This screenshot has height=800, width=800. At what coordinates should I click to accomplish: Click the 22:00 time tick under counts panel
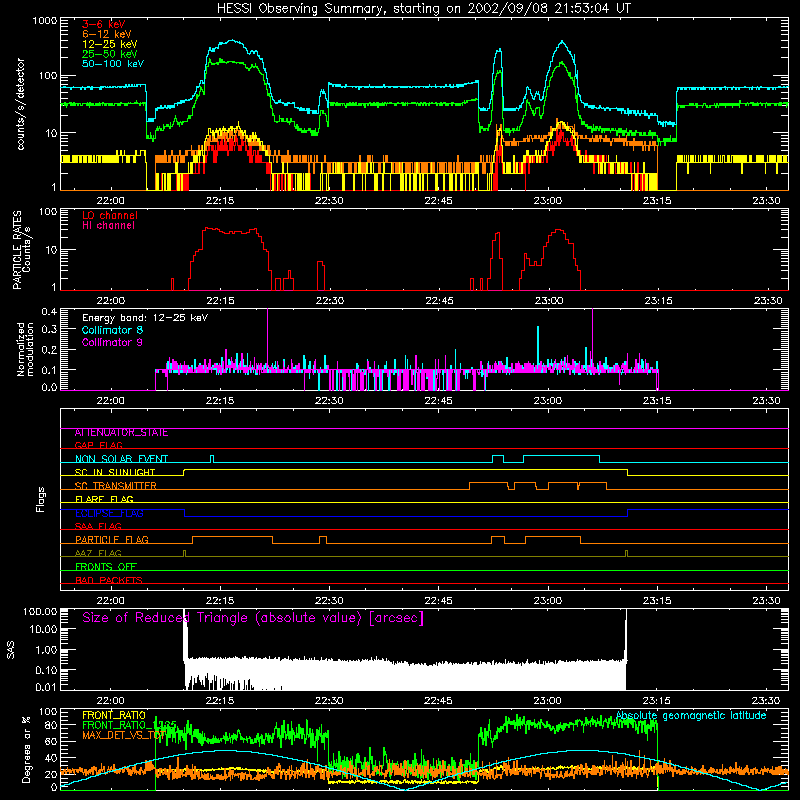pyautogui.click(x=110, y=201)
